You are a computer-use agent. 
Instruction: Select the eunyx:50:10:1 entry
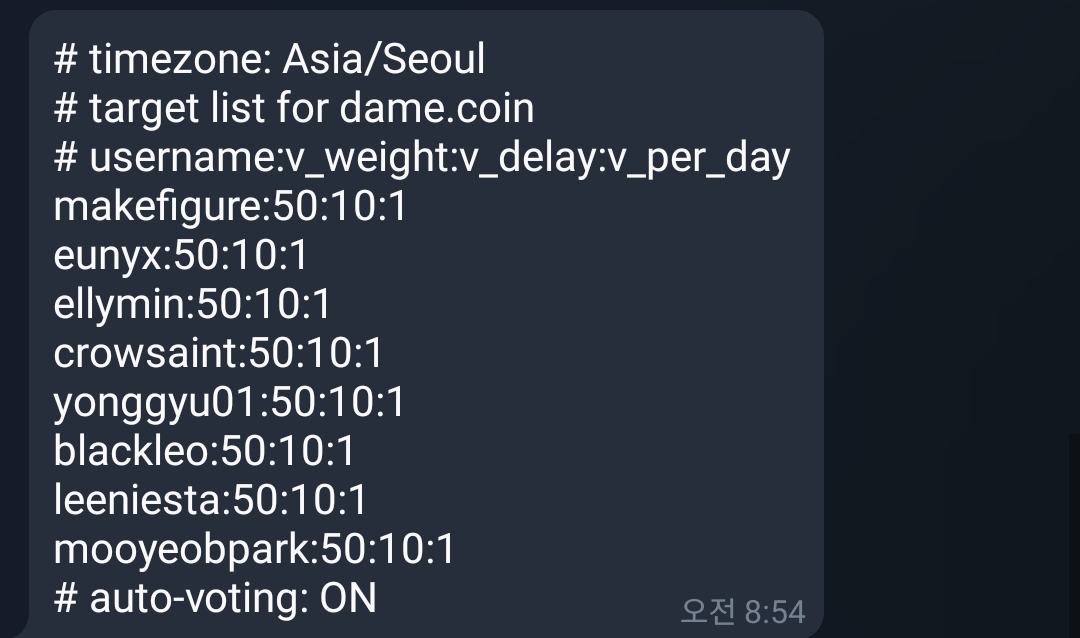[181, 256]
